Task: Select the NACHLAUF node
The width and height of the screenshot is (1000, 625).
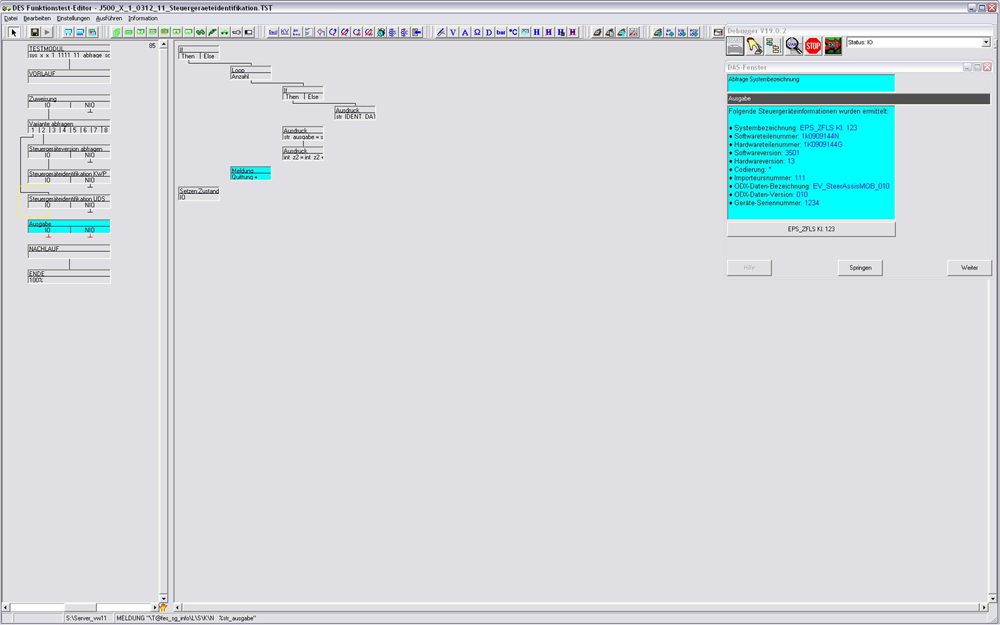Action: click(x=69, y=252)
